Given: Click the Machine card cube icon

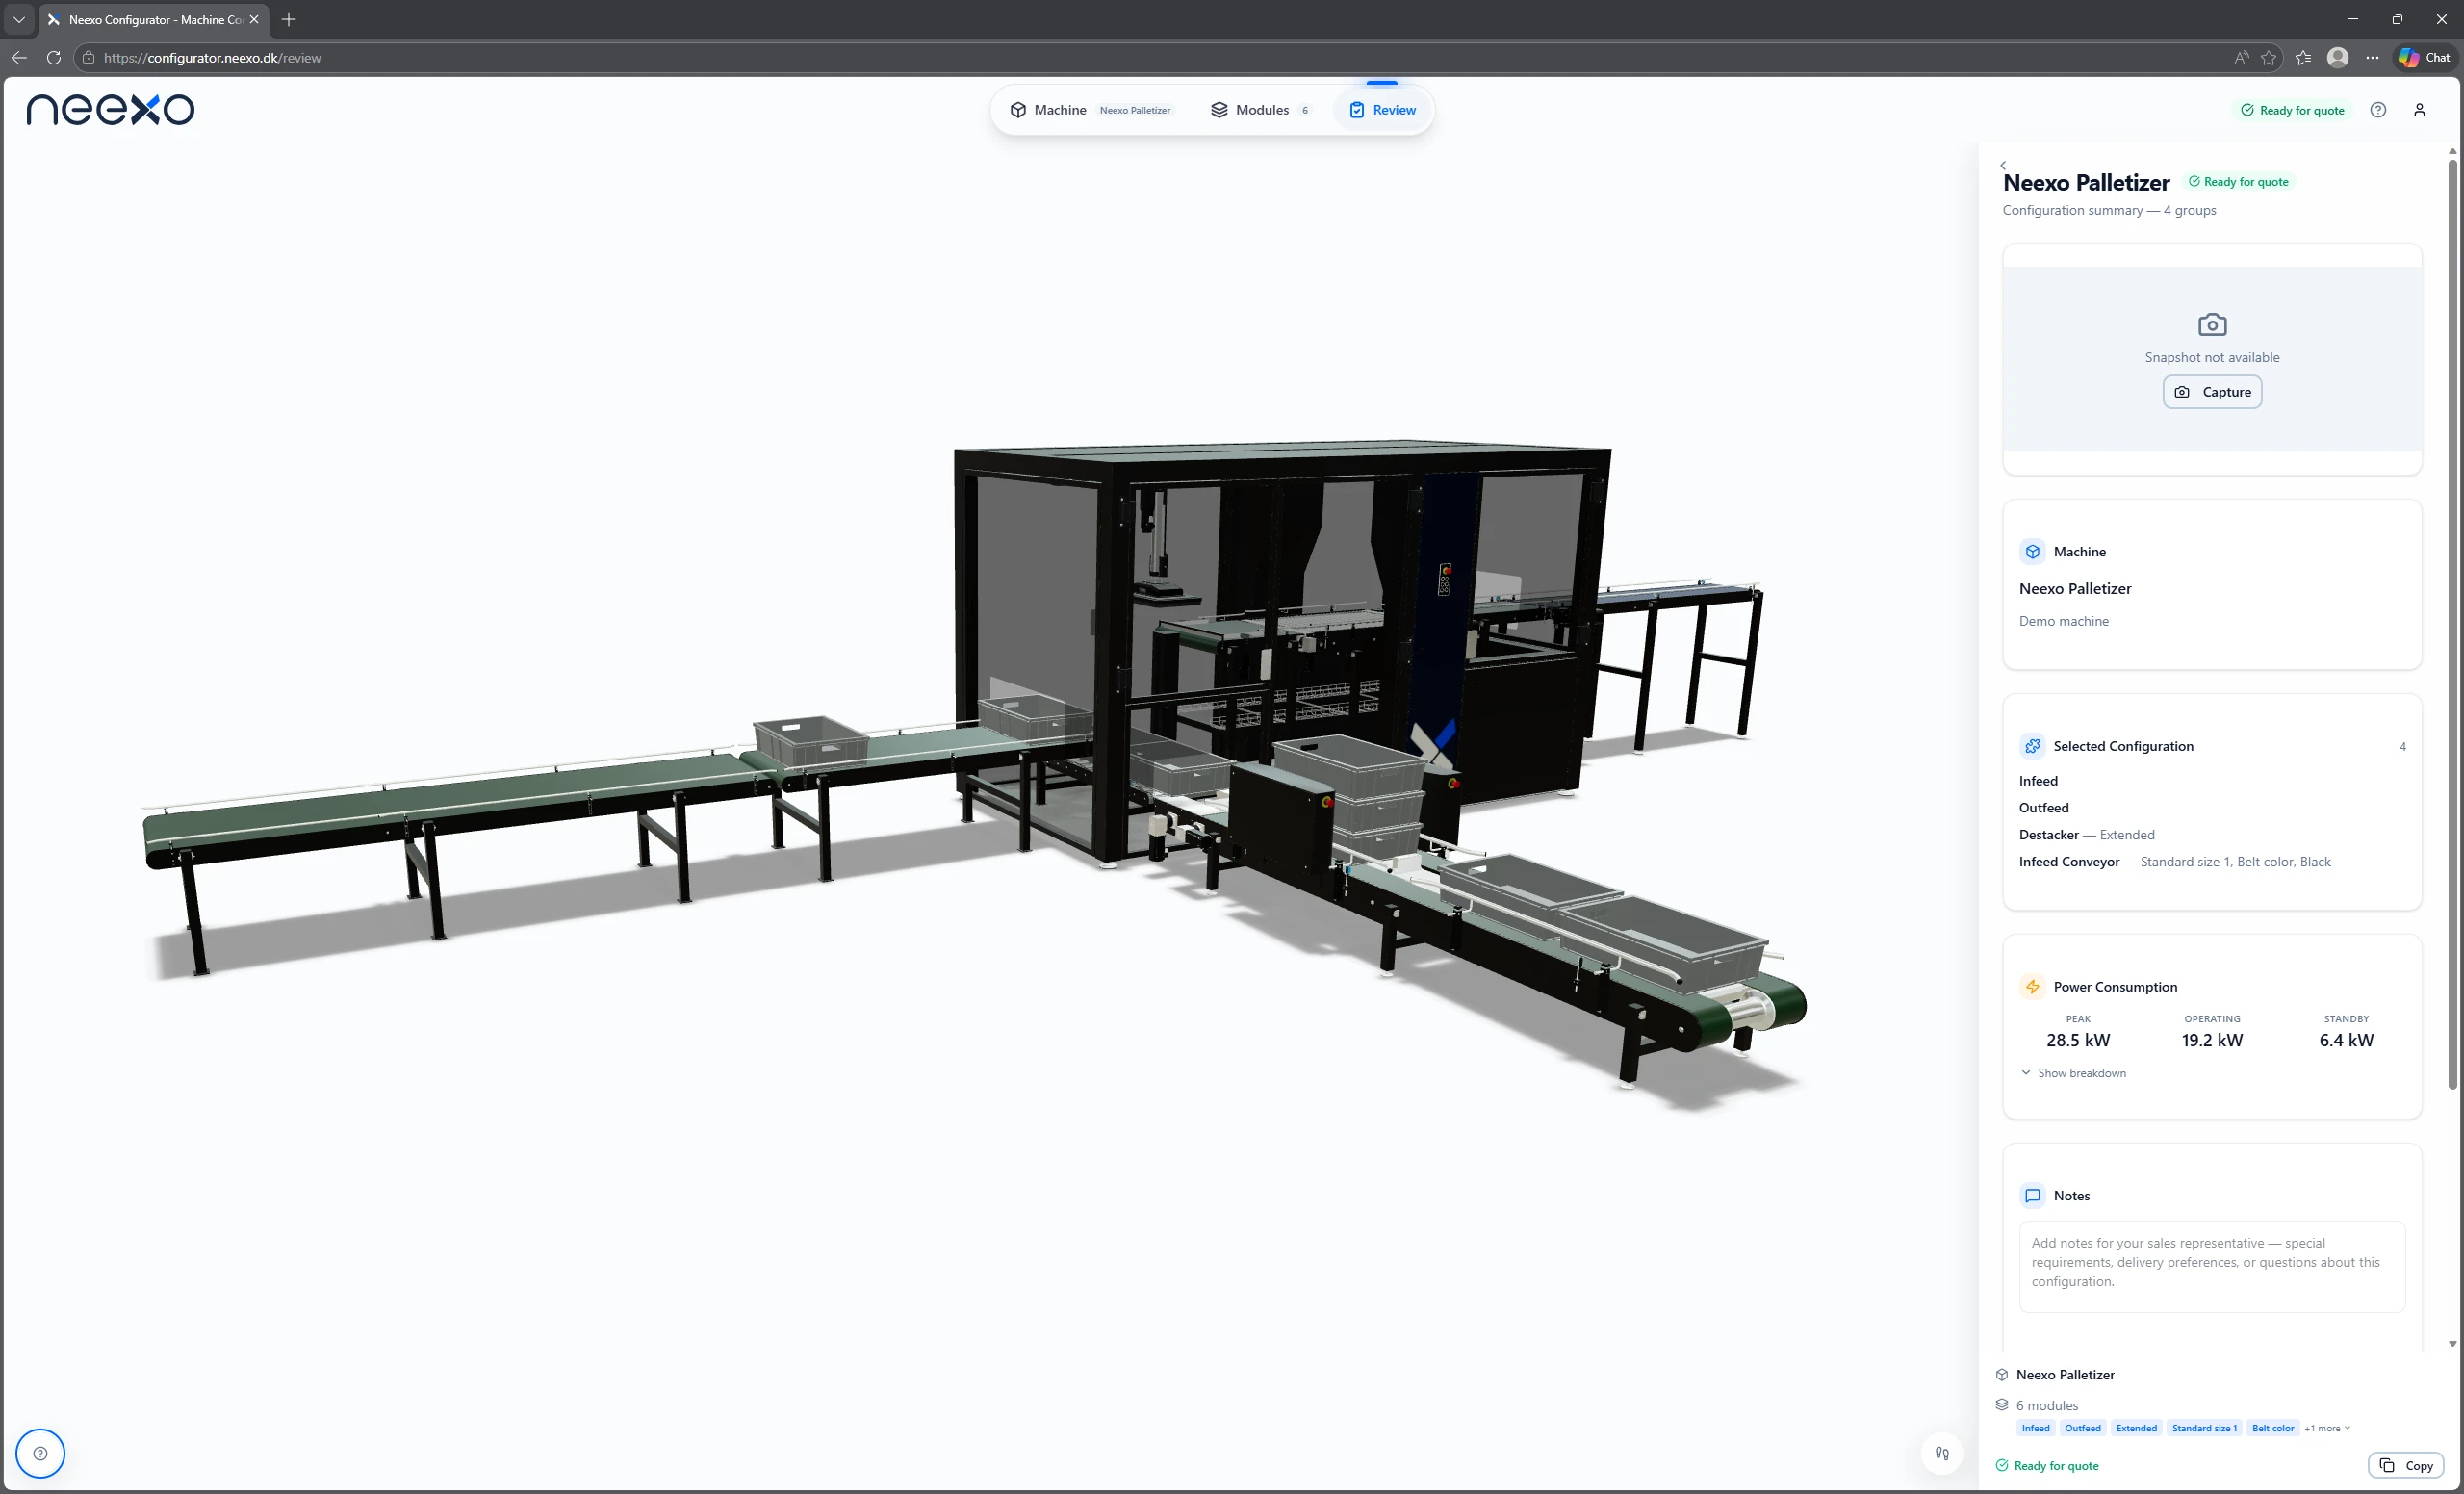Looking at the screenshot, I should [x=2032, y=552].
